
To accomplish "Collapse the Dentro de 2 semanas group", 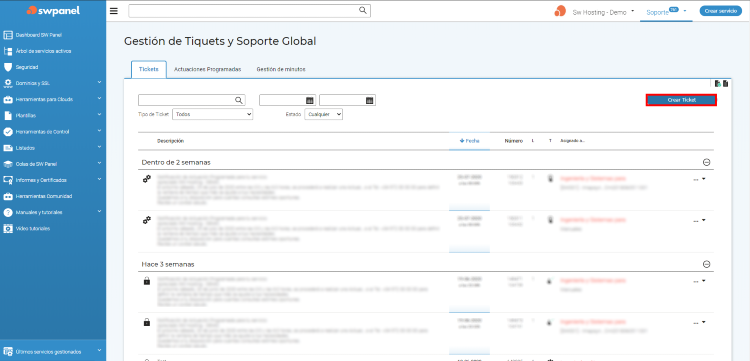I will [x=706, y=162].
